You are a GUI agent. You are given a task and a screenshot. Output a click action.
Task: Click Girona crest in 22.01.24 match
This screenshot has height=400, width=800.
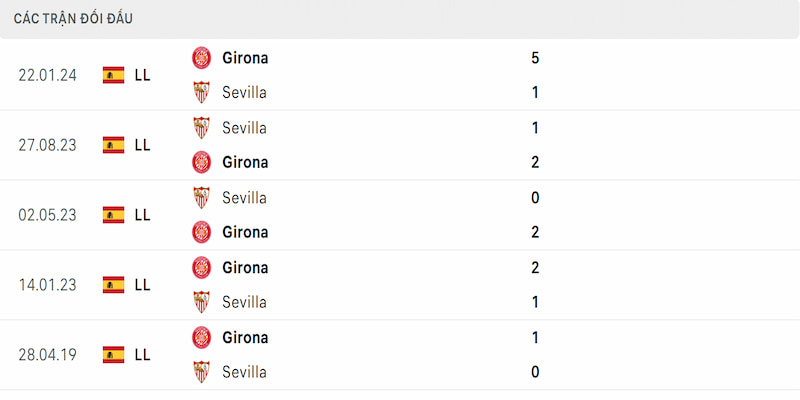coord(202,58)
